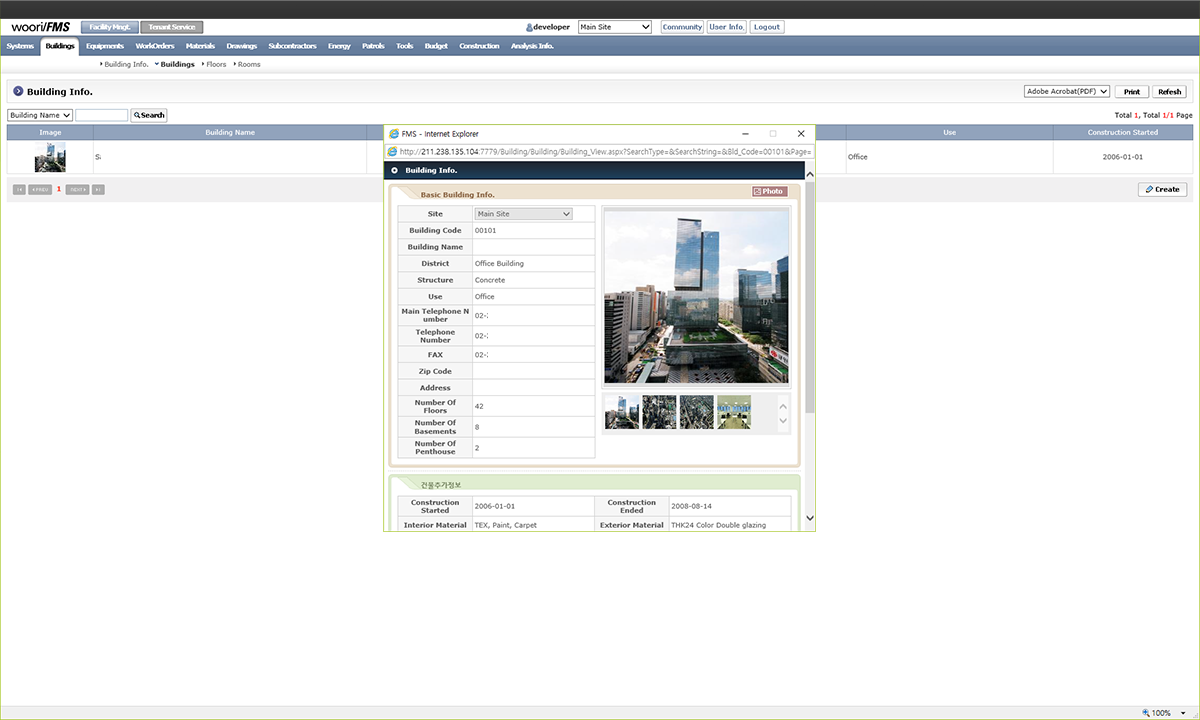Open the Rooms submenu link
Screen dimensions: 1200x720
247,64
